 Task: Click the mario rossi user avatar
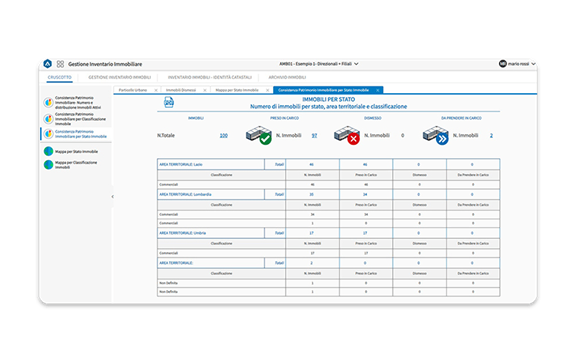pyautogui.click(x=503, y=64)
